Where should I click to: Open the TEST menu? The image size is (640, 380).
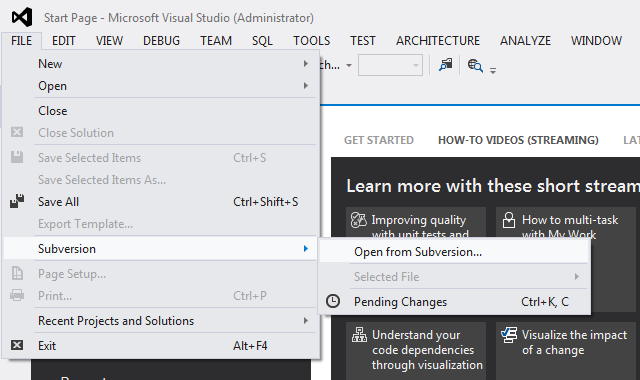click(x=362, y=41)
